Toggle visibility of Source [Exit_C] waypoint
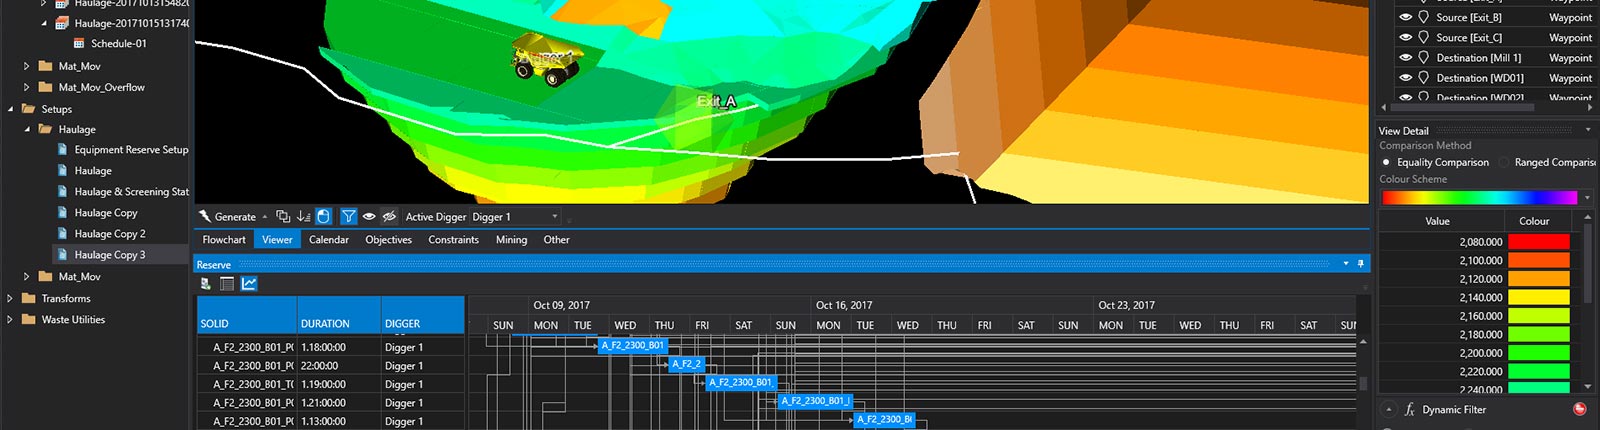This screenshot has width=1600, height=430. click(x=1405, y=37)
